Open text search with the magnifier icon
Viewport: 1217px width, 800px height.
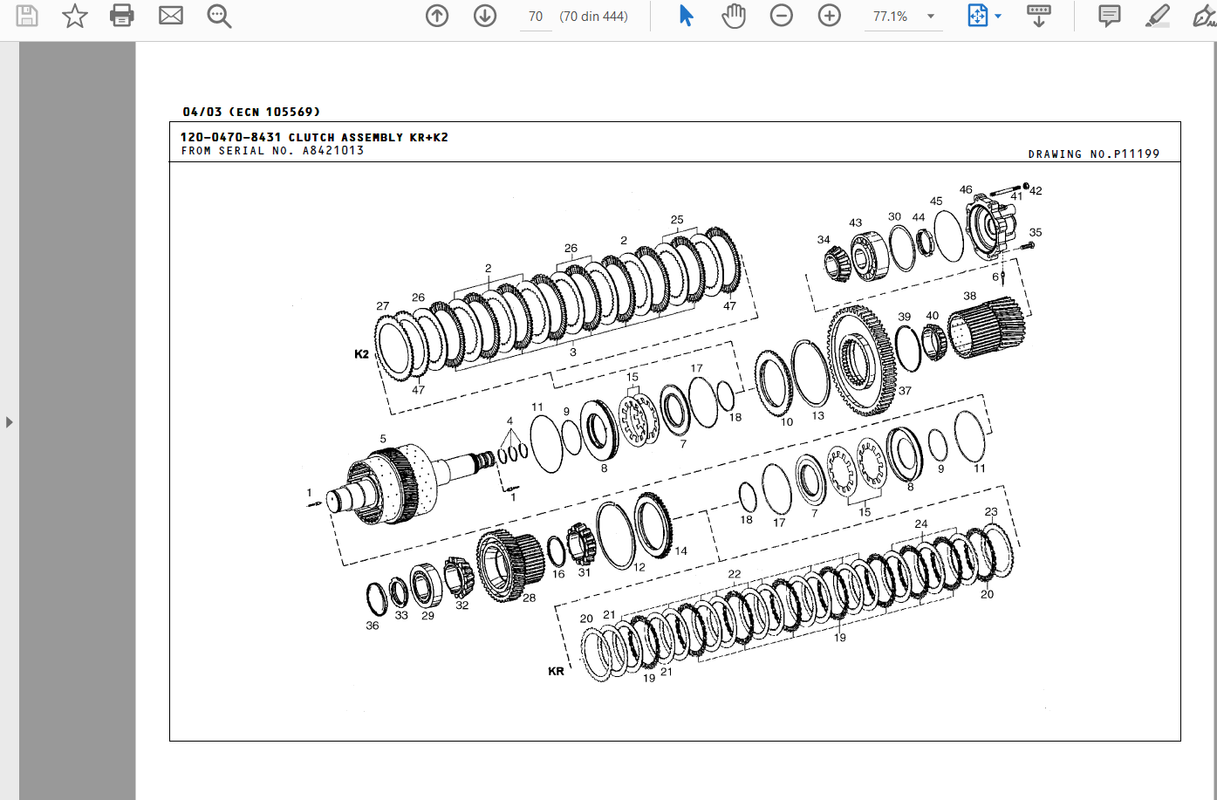tap(219, 16)
